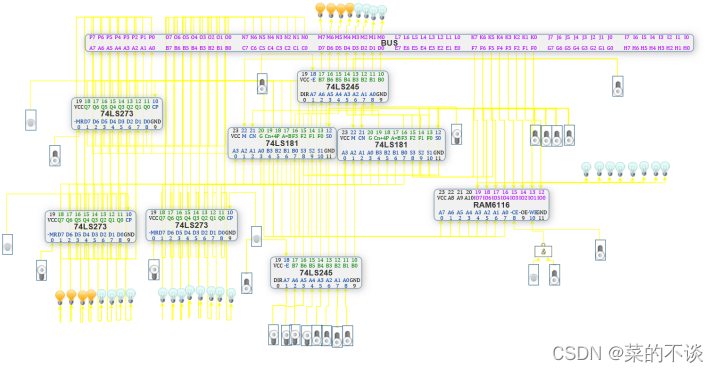This screenshot has height=373, width=719.
Task: Select the 74LS245 chip directly under the BUS
Action: pyautogui.click(x=343, y=86)
